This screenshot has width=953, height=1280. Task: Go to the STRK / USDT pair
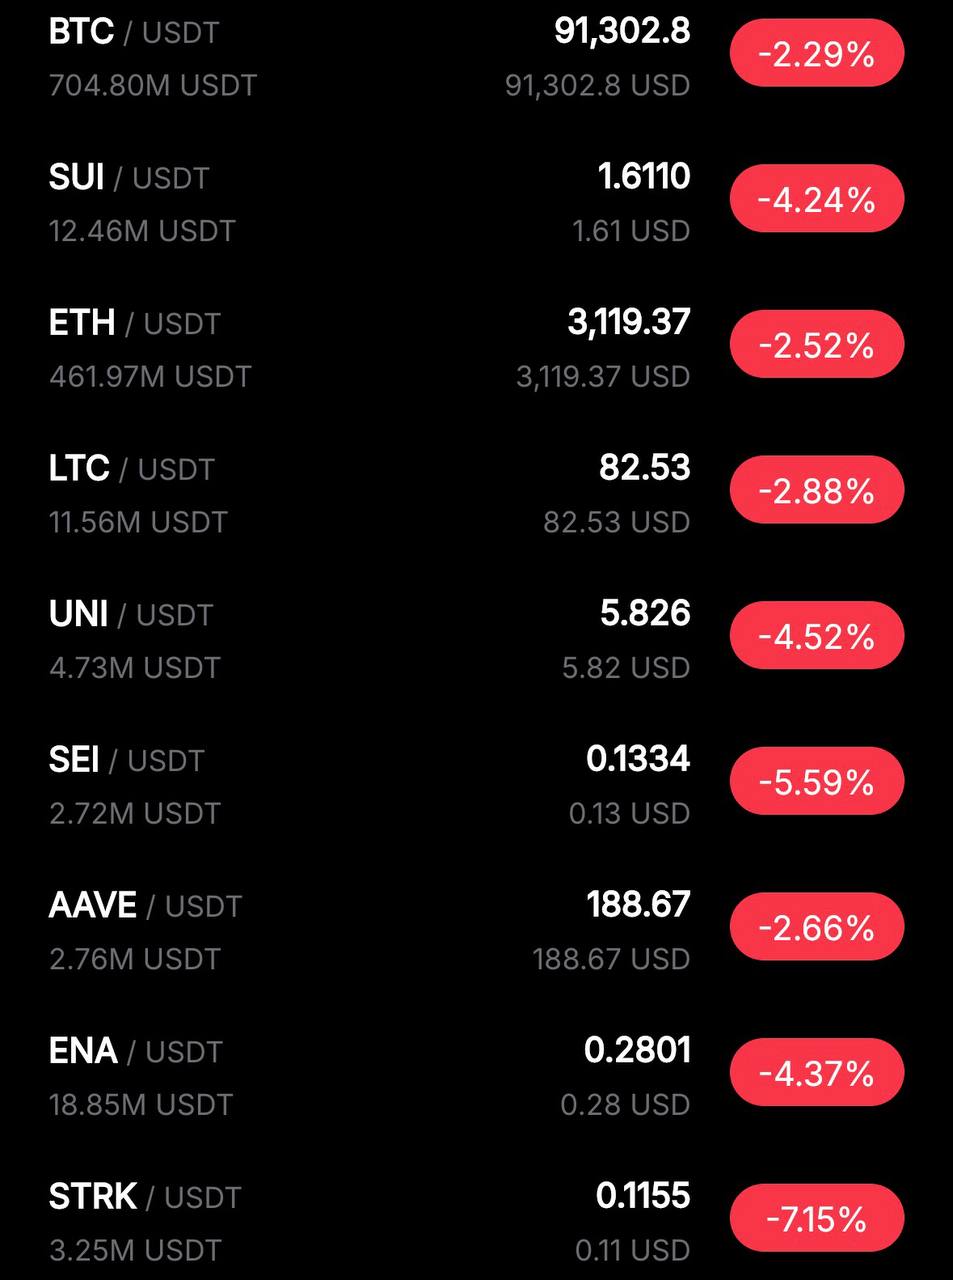pos(145,1197)
